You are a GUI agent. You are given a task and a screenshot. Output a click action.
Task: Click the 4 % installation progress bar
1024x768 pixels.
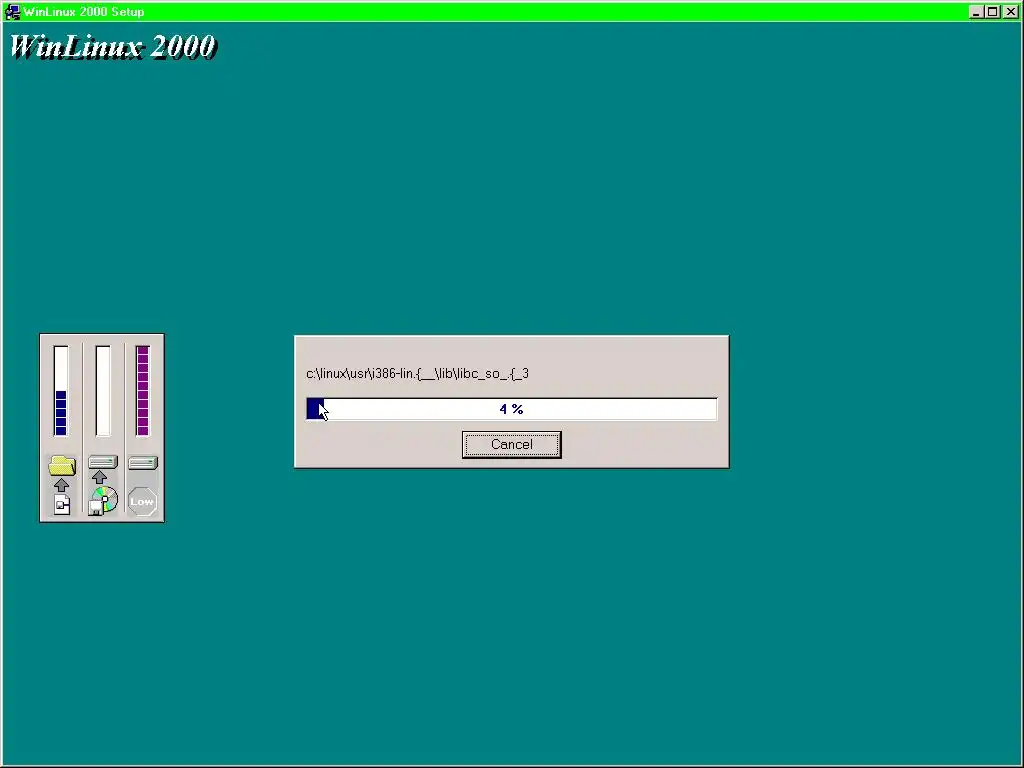click(511, 409)
